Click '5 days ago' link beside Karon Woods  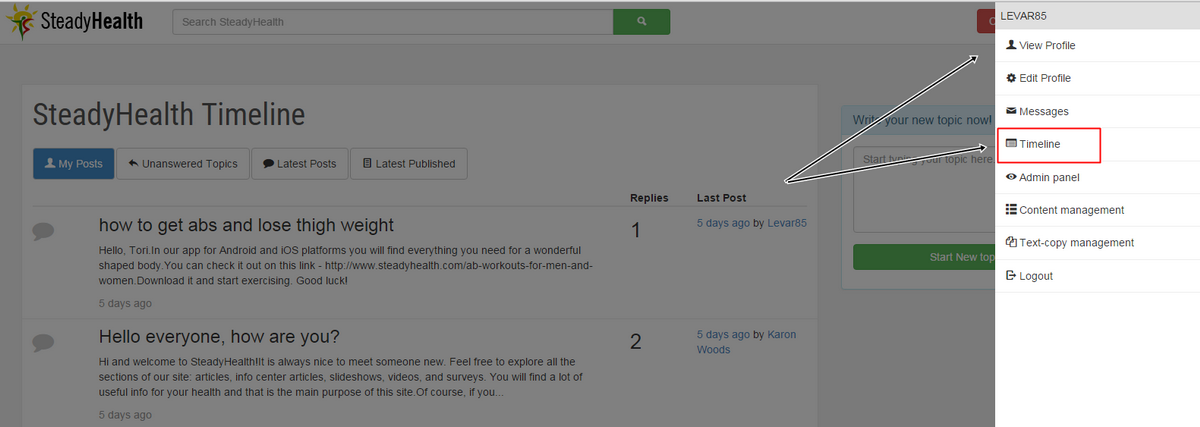pos(723,334)
